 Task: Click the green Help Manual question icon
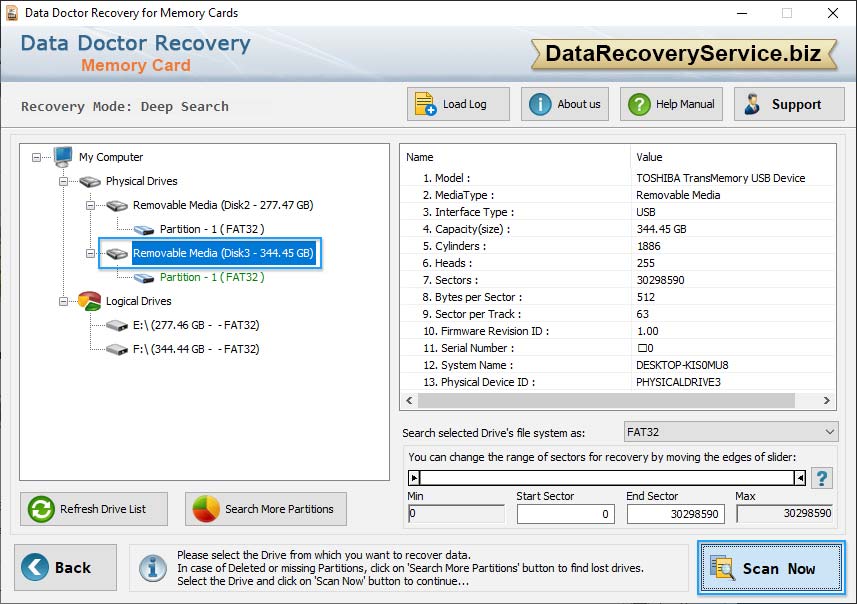point(639,104)
